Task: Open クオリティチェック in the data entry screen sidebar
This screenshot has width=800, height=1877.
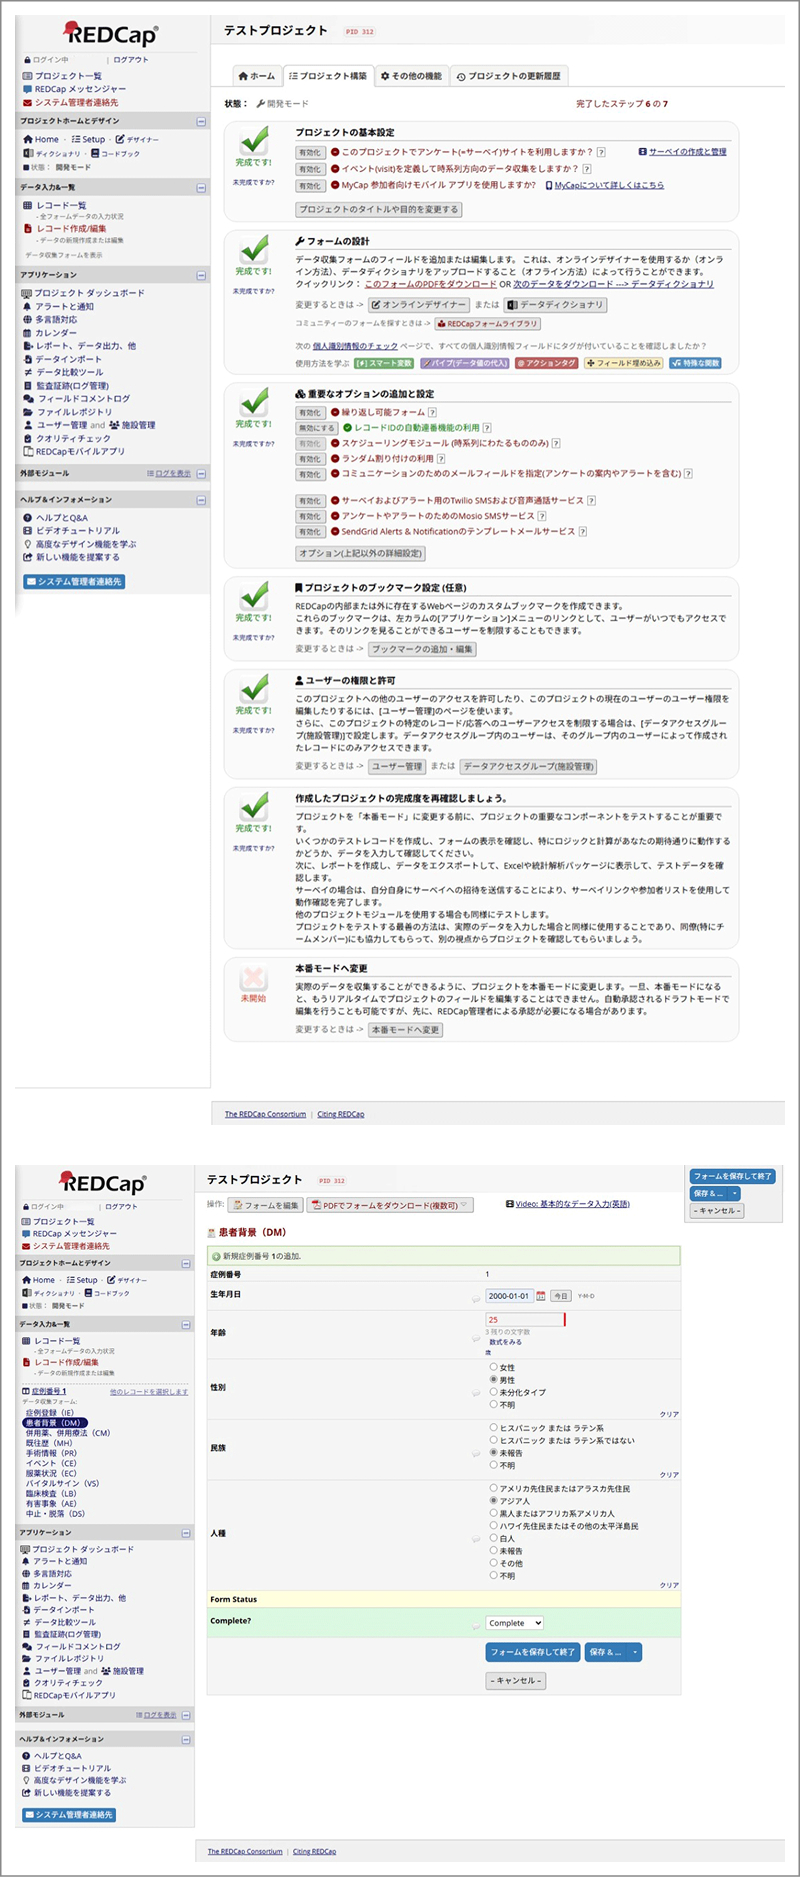Action: 68,1682
